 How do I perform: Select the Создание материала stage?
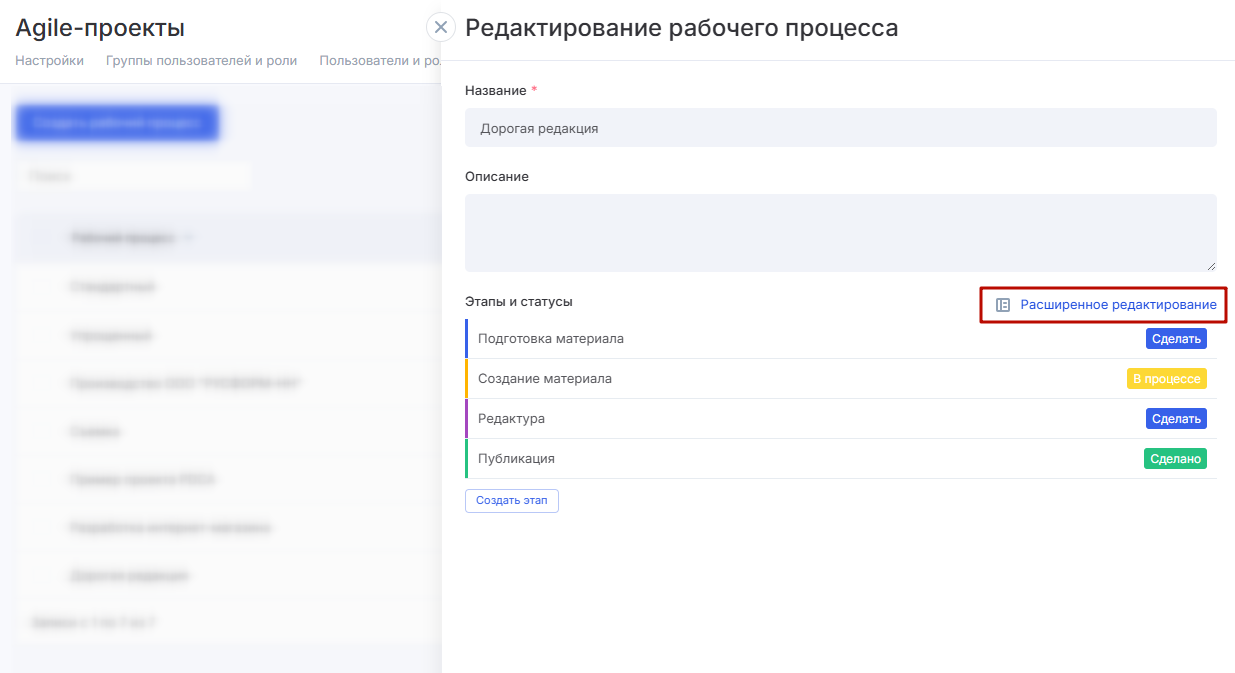pos(545,379)
